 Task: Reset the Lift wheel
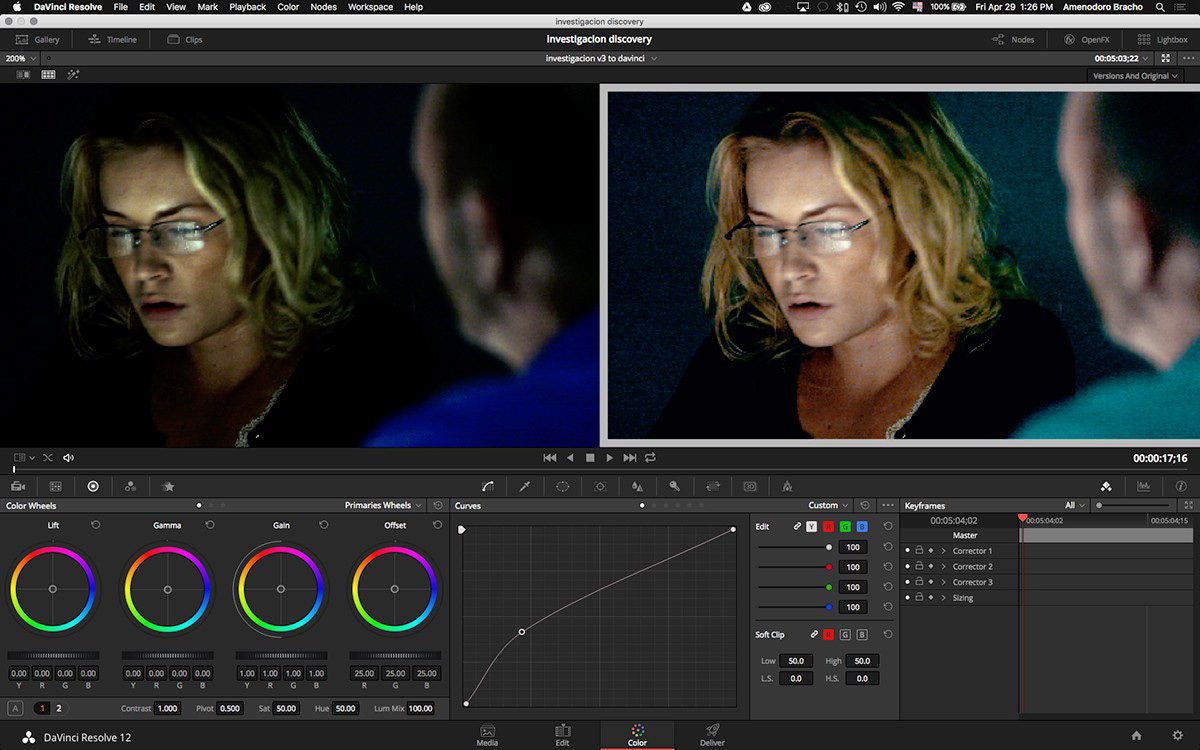click(96, 525)
